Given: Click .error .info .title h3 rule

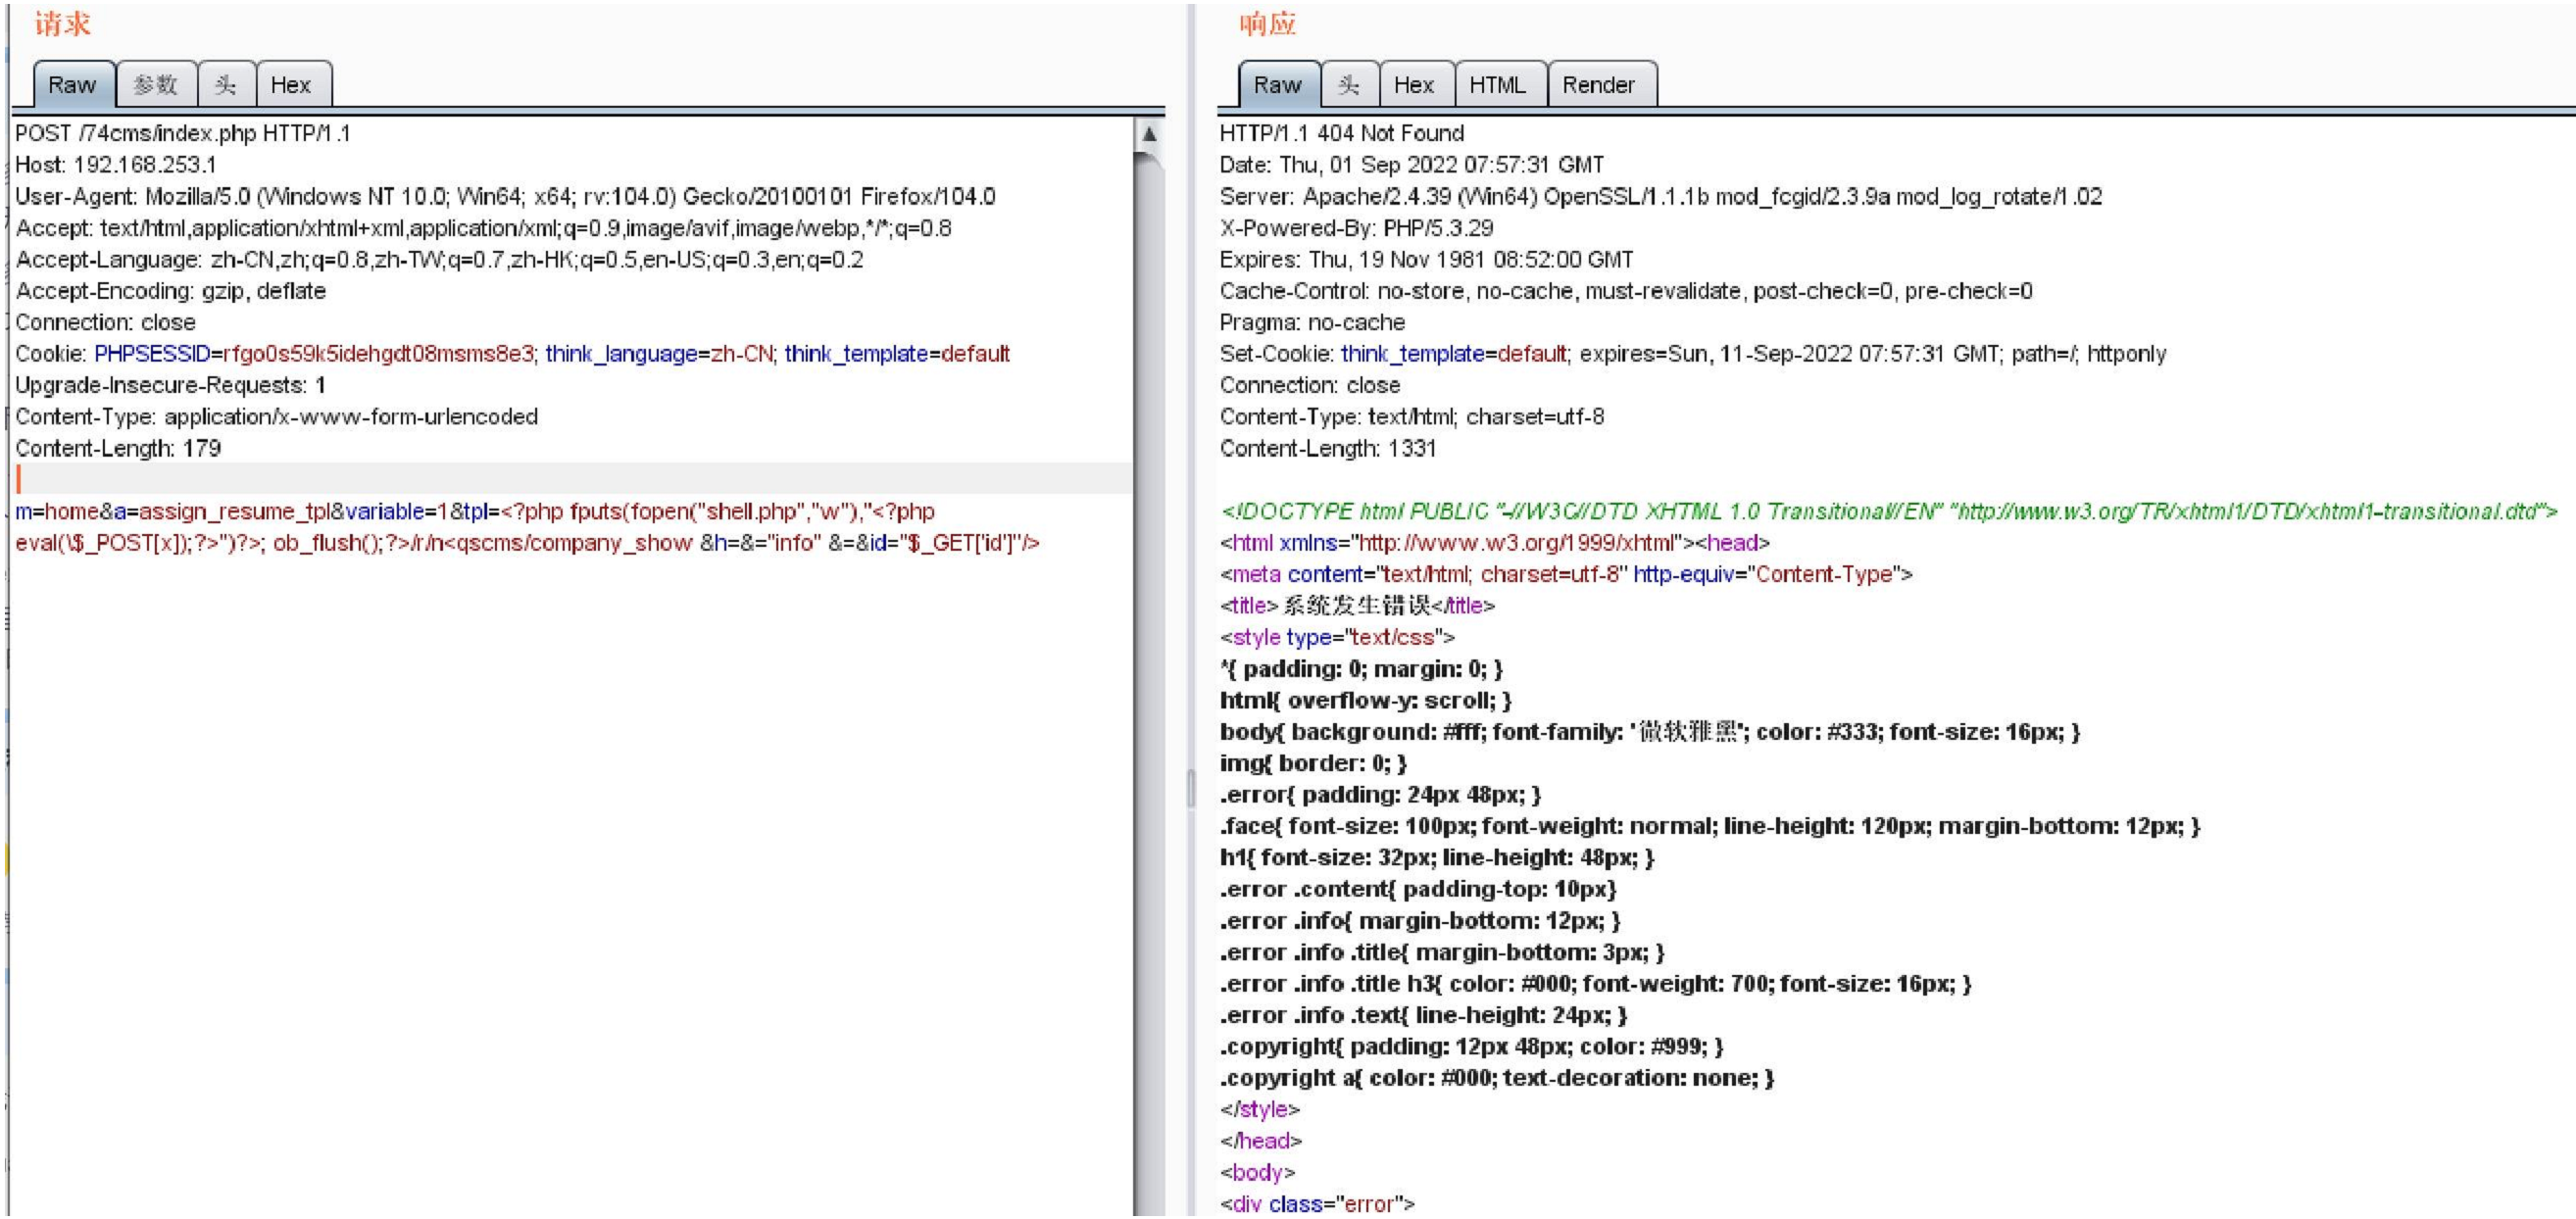Looking at the screenshot, I should [x=1596, y=984].
